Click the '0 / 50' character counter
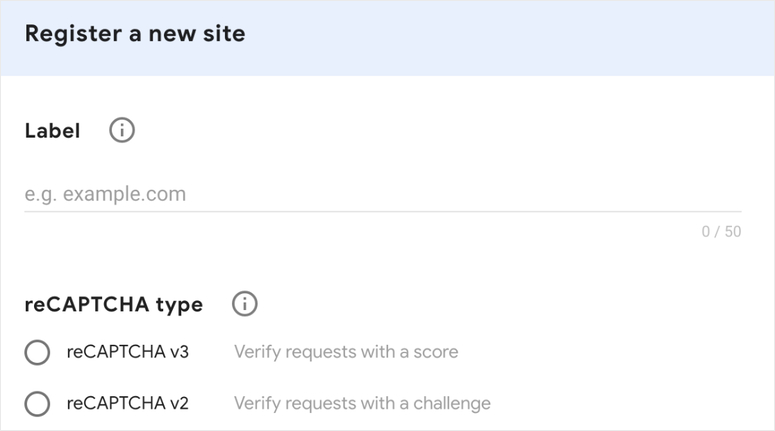775x431 pixels. (x=721, y=231)
